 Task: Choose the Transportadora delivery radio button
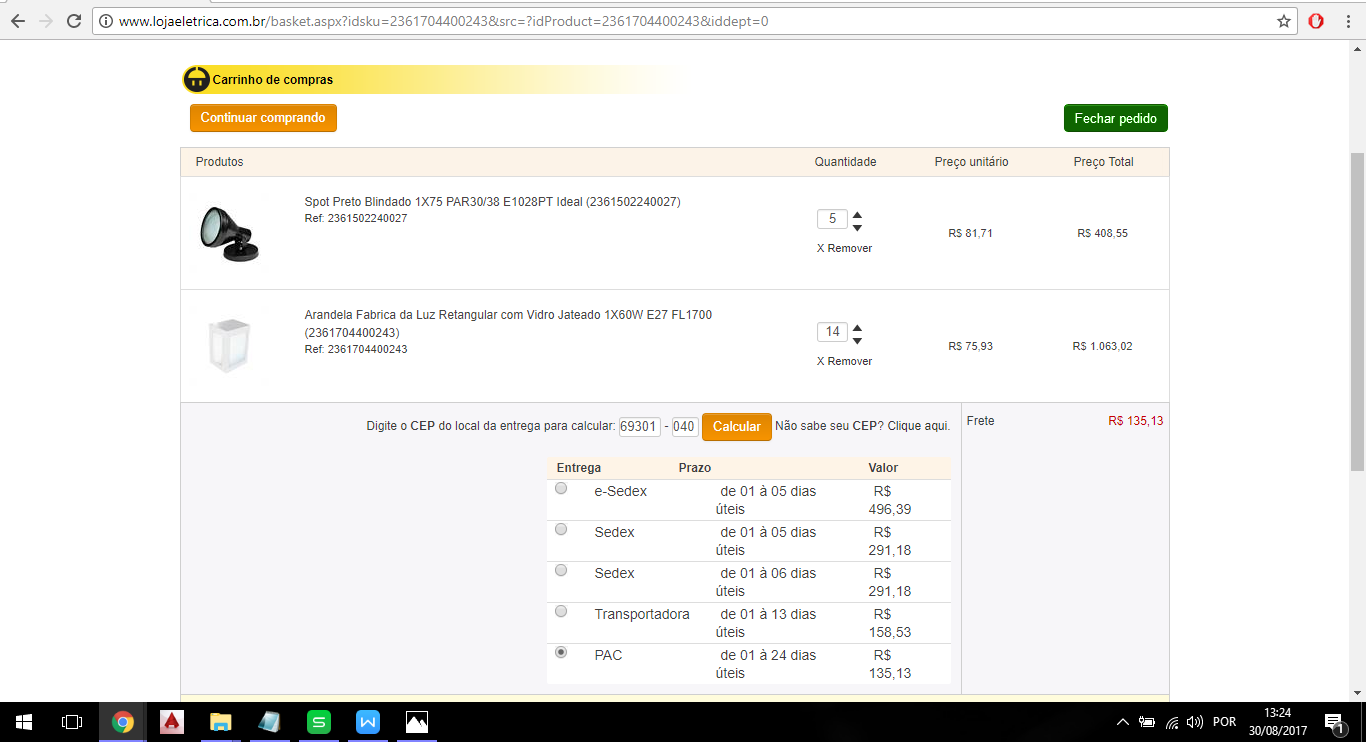coord(561,611)
